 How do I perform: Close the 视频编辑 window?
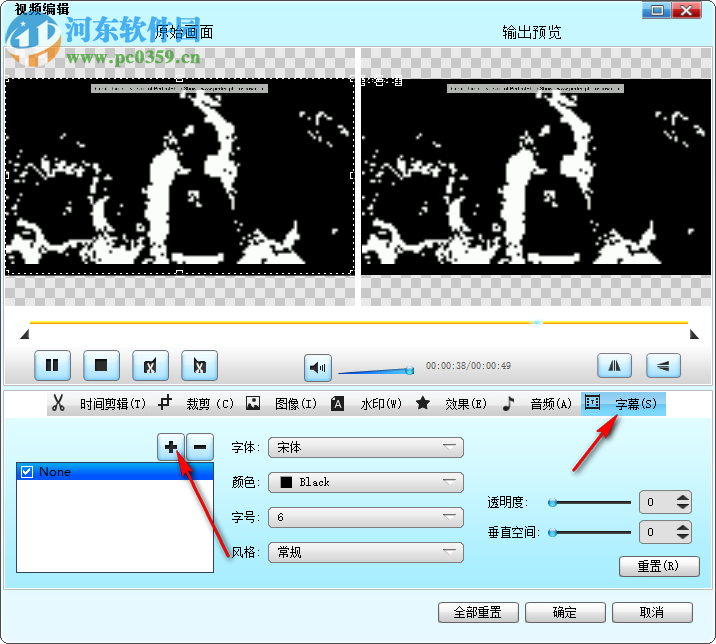click(x=686, y=10)
